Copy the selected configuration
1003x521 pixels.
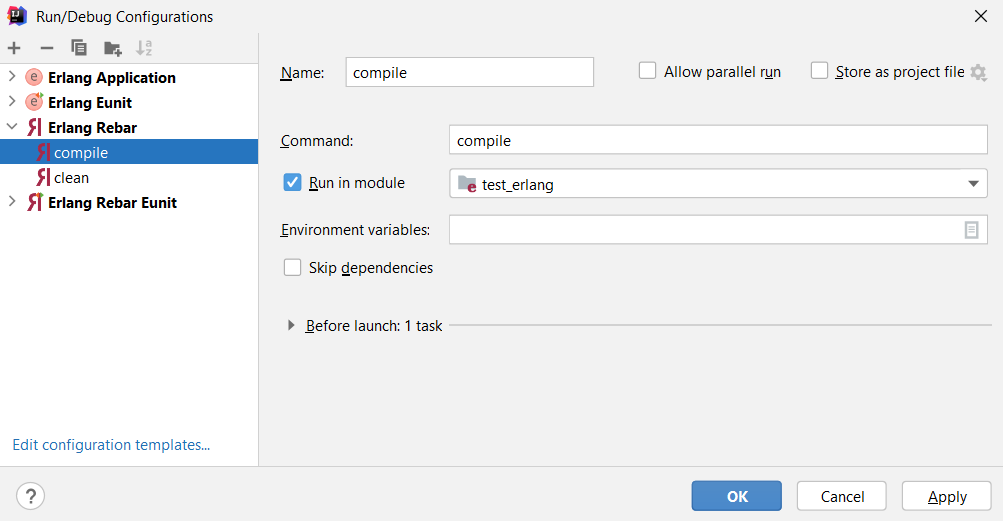pyautogui.click(x=79, y=48)
